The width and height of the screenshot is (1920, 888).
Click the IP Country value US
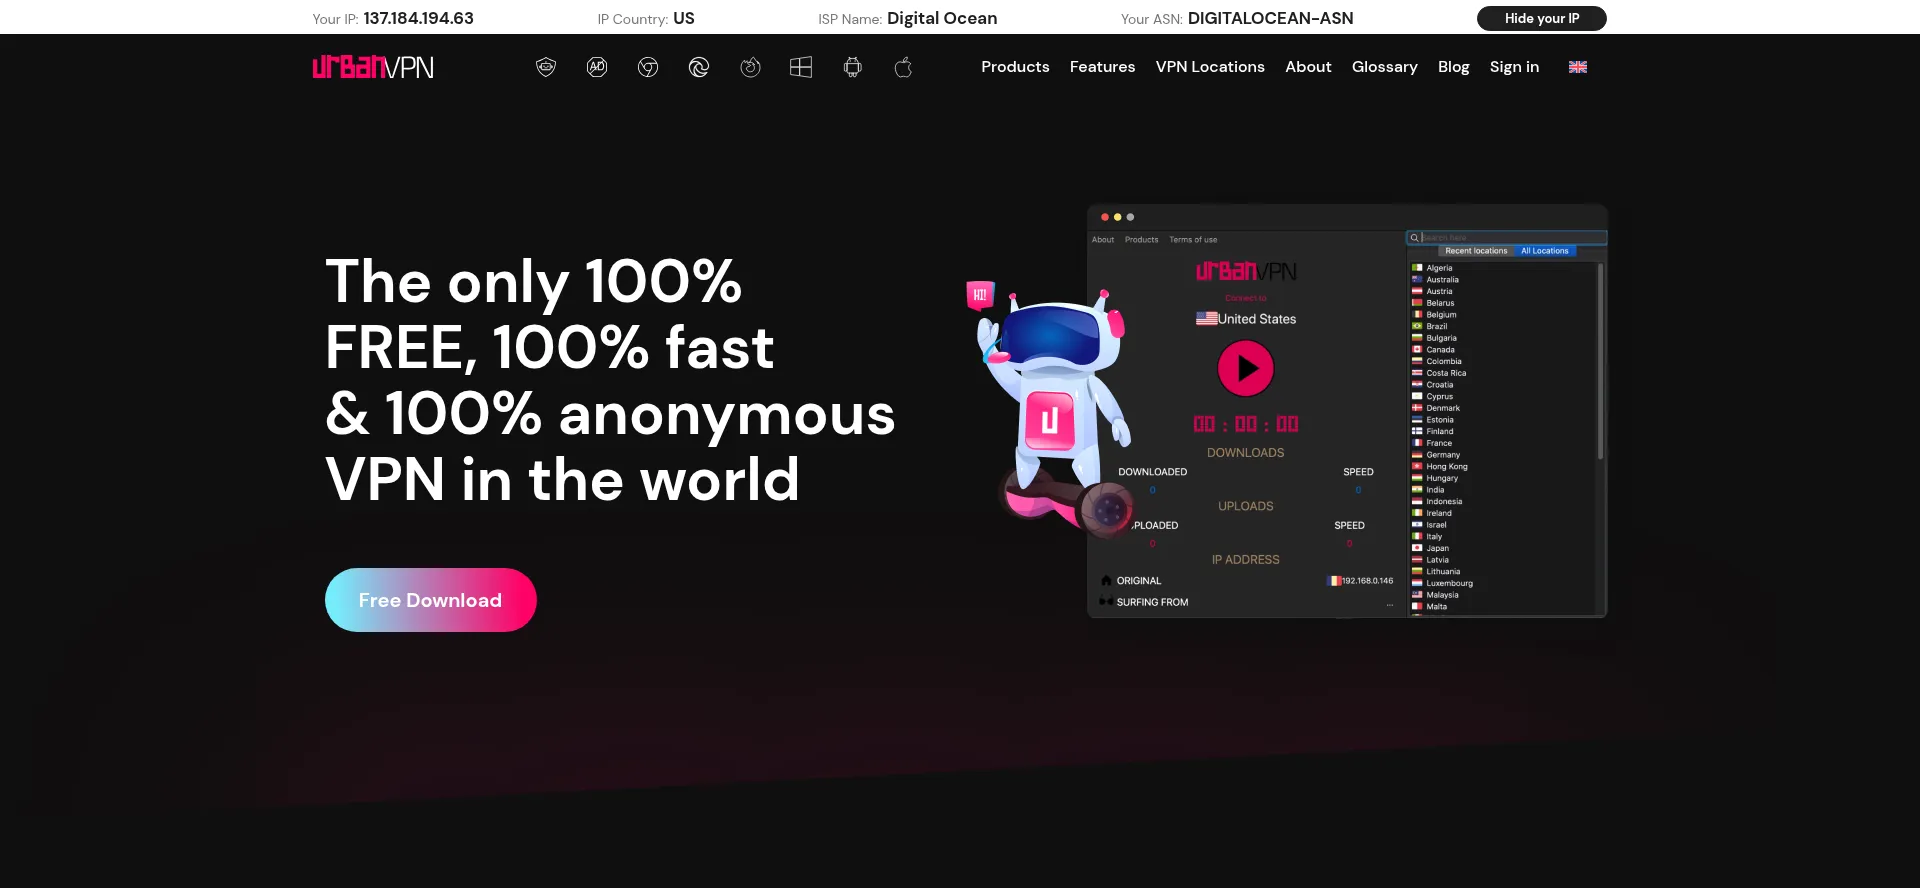(684, 18)
